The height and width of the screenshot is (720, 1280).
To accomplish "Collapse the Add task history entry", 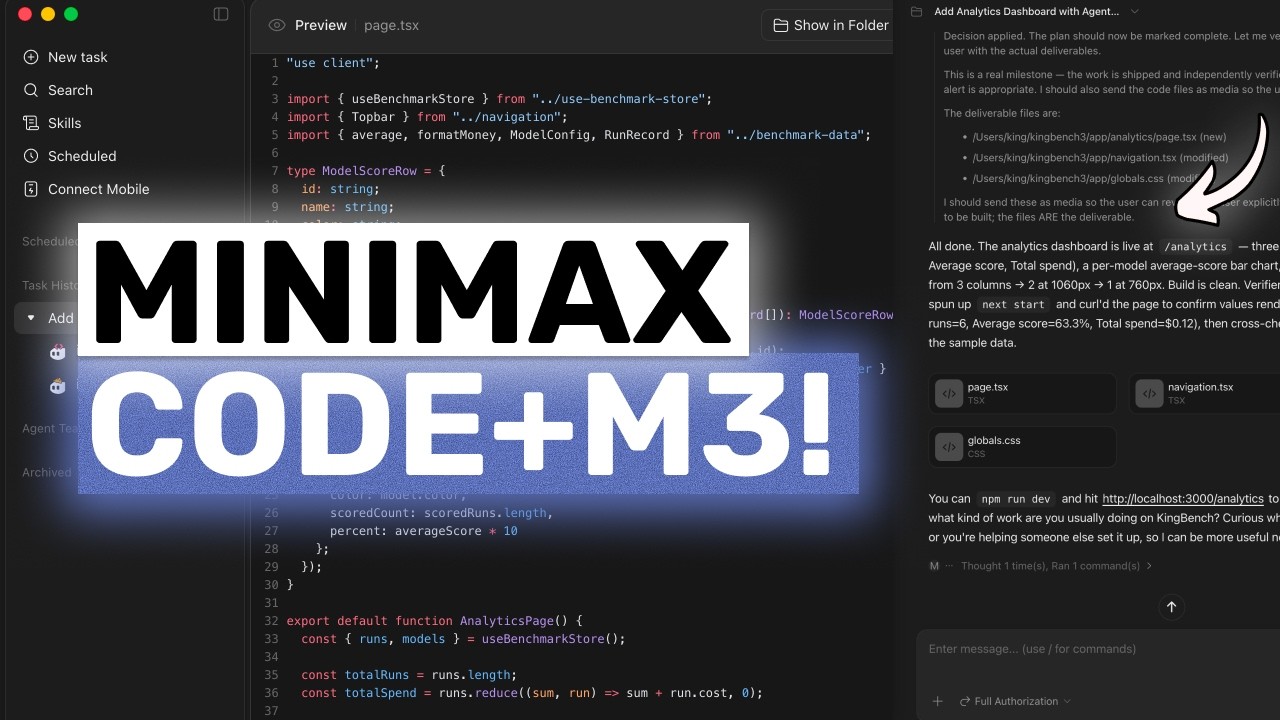I will [31, 318].
